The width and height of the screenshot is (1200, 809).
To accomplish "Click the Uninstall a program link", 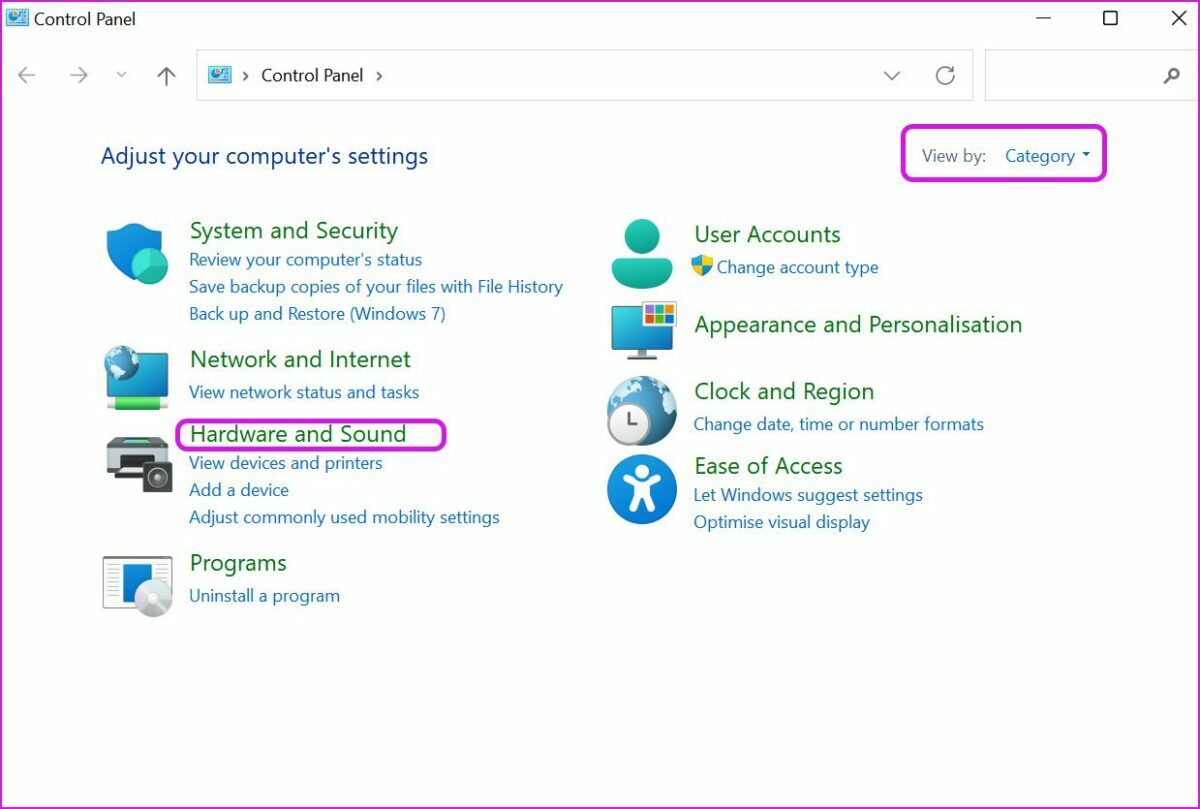I will [264, 596].
